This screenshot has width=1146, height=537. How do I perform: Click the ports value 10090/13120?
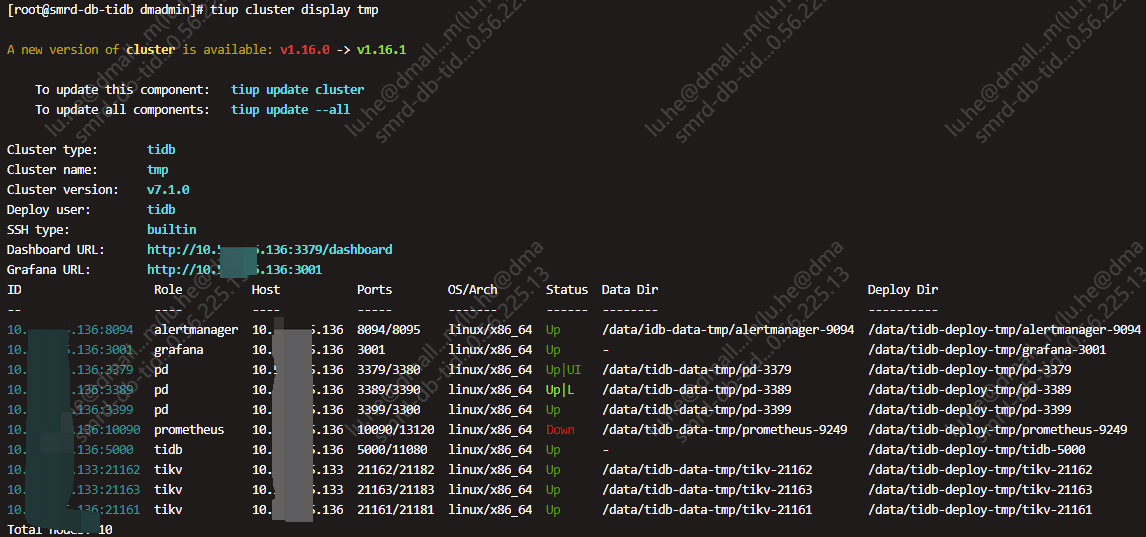click(395, 430)
